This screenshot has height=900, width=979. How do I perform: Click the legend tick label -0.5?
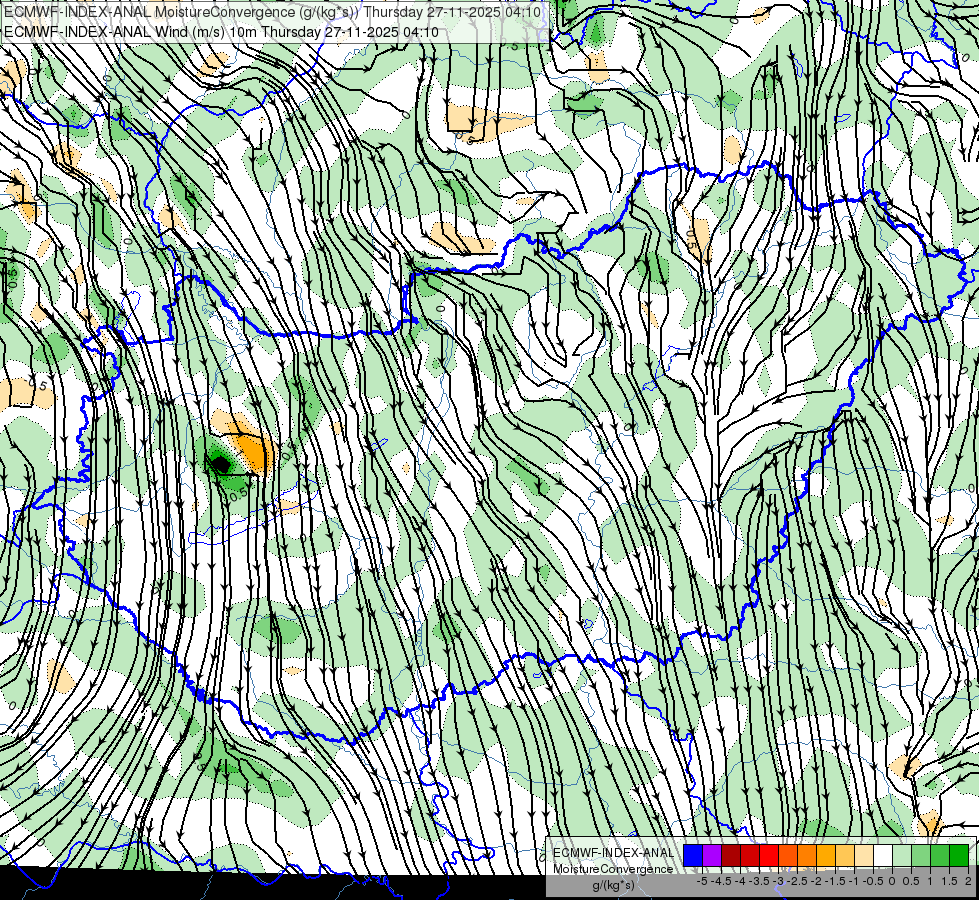click(873, 881)
